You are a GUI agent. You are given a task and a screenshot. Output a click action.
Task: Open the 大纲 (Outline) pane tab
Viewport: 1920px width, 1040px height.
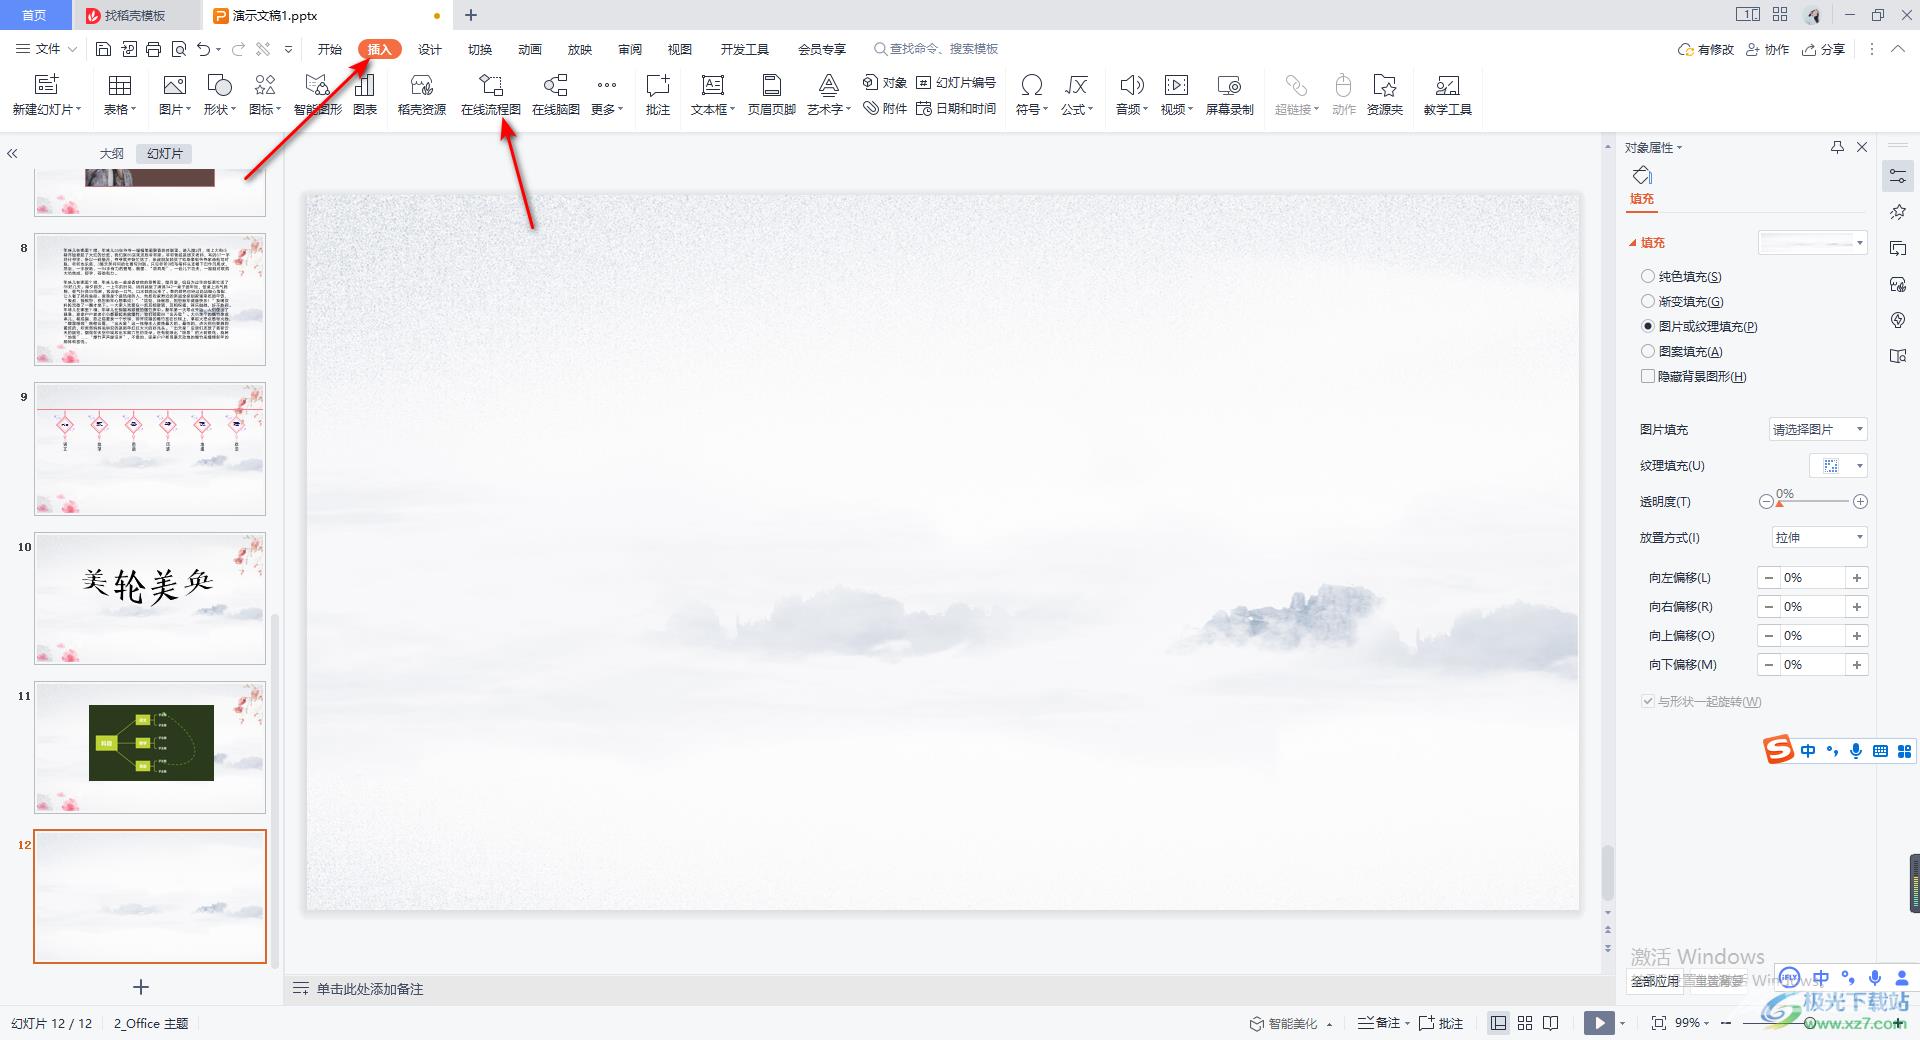pos(112,153)
